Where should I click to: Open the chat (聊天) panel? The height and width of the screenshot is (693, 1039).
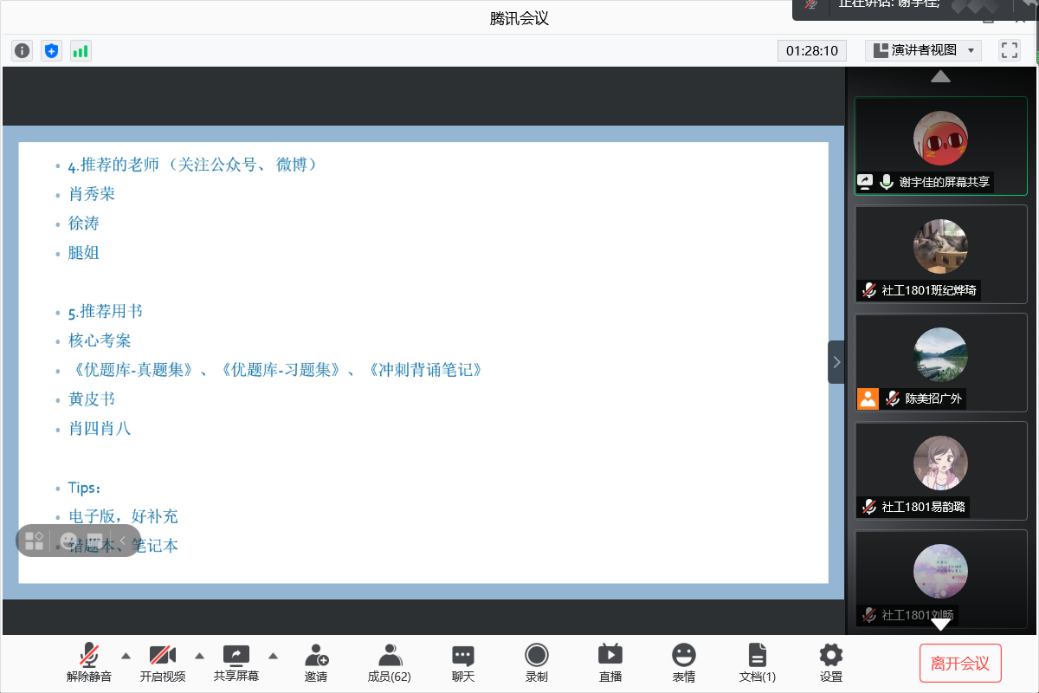click(x=462, y=663)
